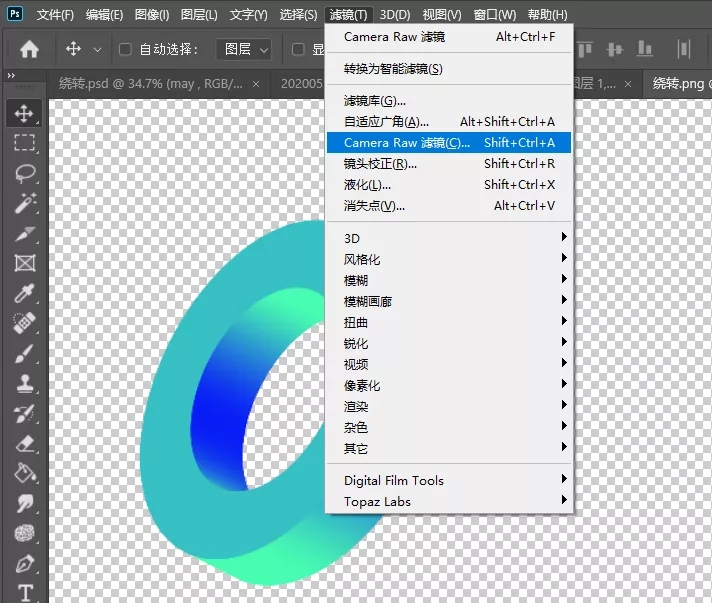Enable the 自动选择 checkbox
The width and height of the screenshot is (712, 603).
(x=125, y=49)
